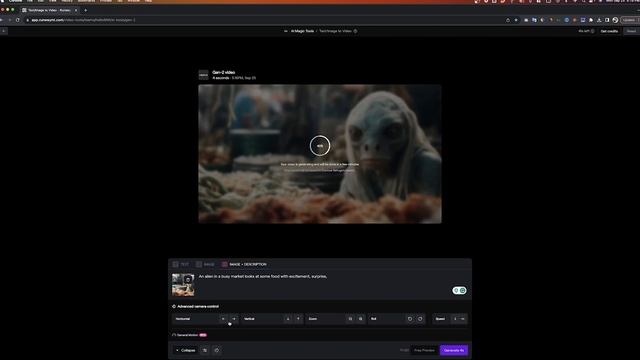Decrease the Horizontal camera value

223,319
